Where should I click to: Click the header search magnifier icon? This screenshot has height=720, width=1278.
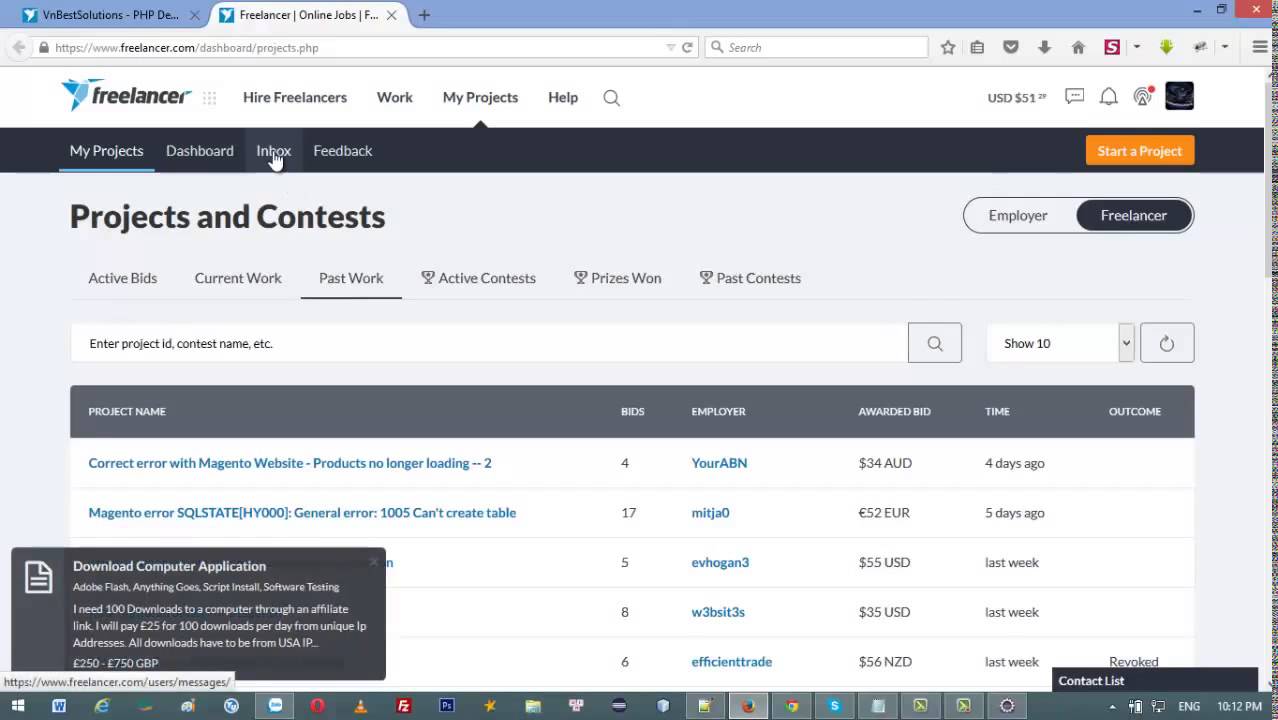point(612,98)
